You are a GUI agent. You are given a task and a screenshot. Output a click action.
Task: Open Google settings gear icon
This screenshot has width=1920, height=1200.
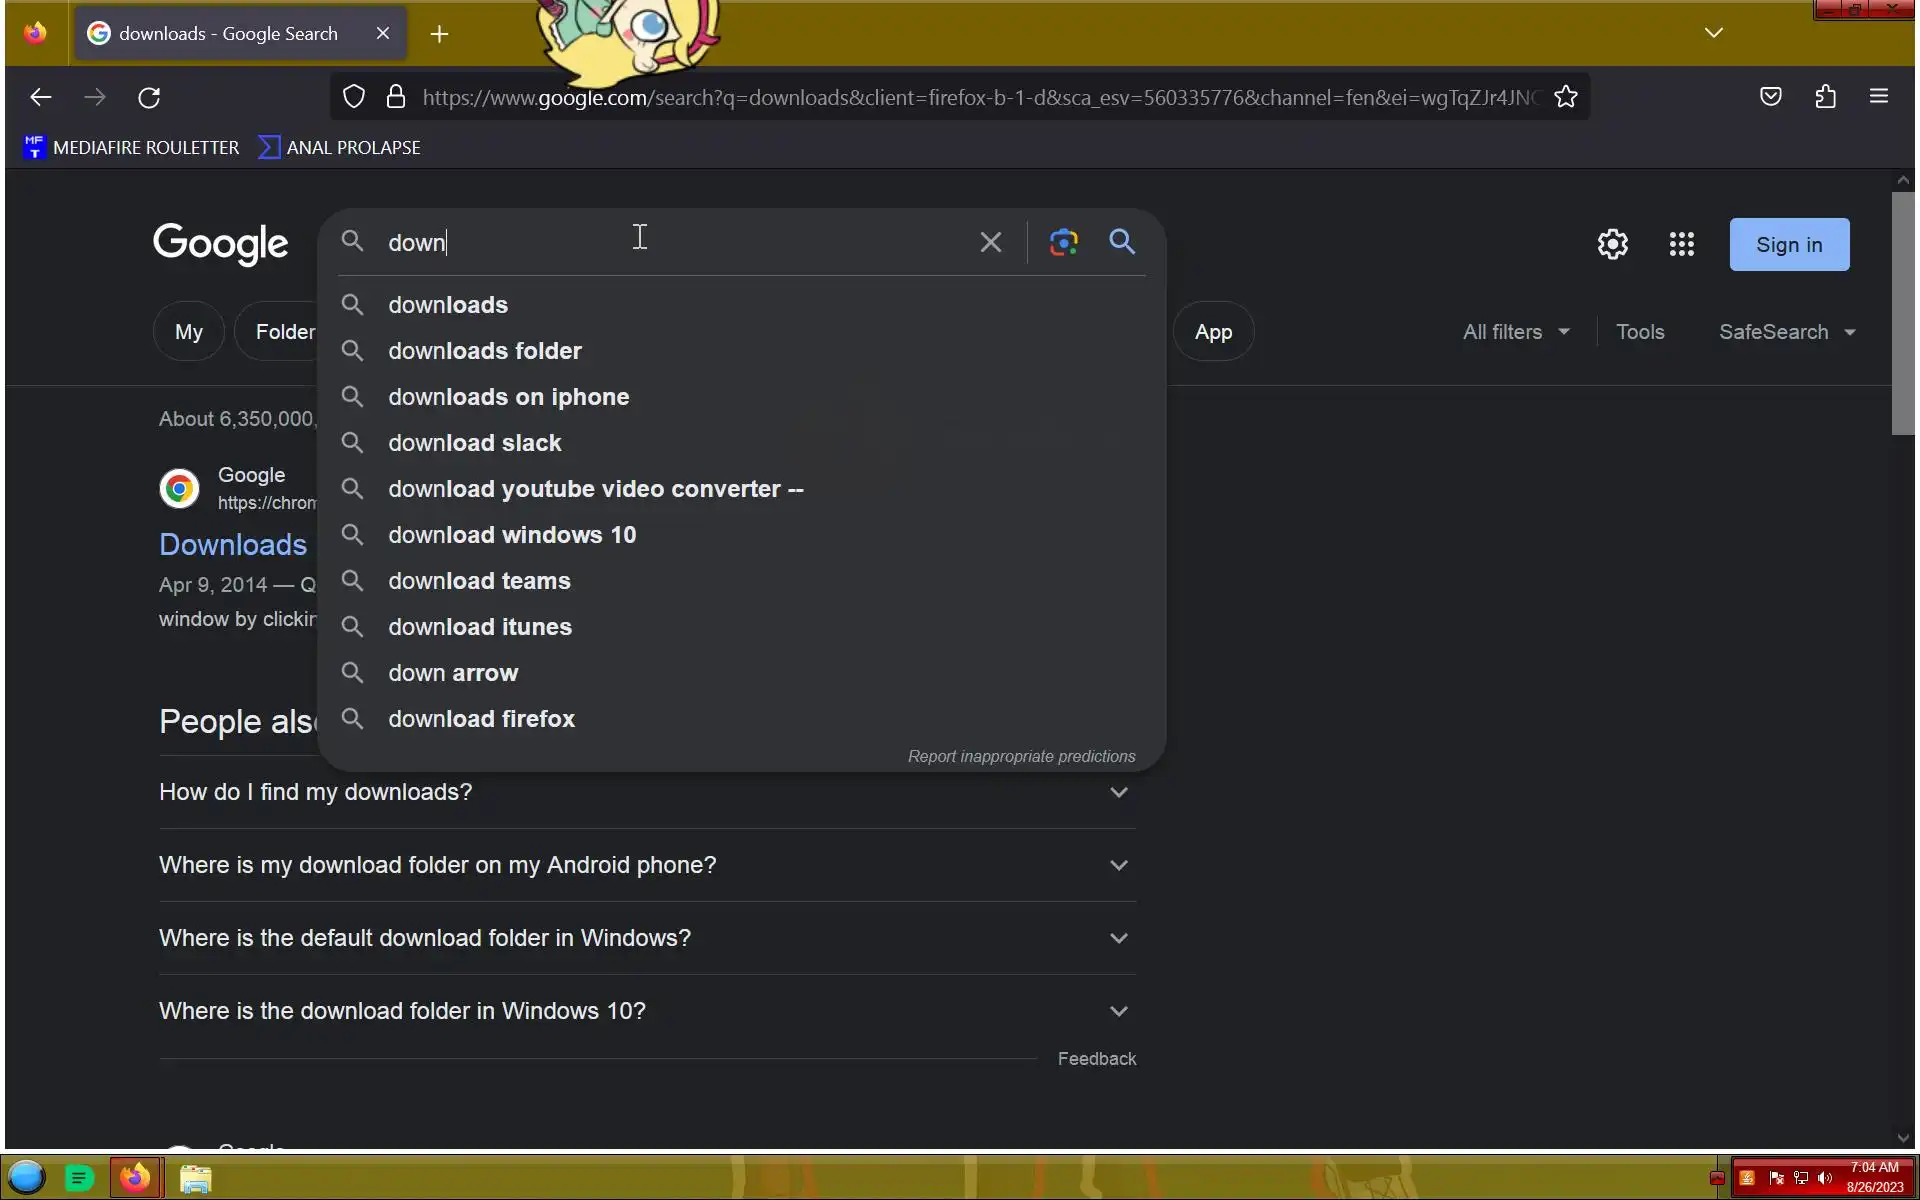pos(1612,244)
